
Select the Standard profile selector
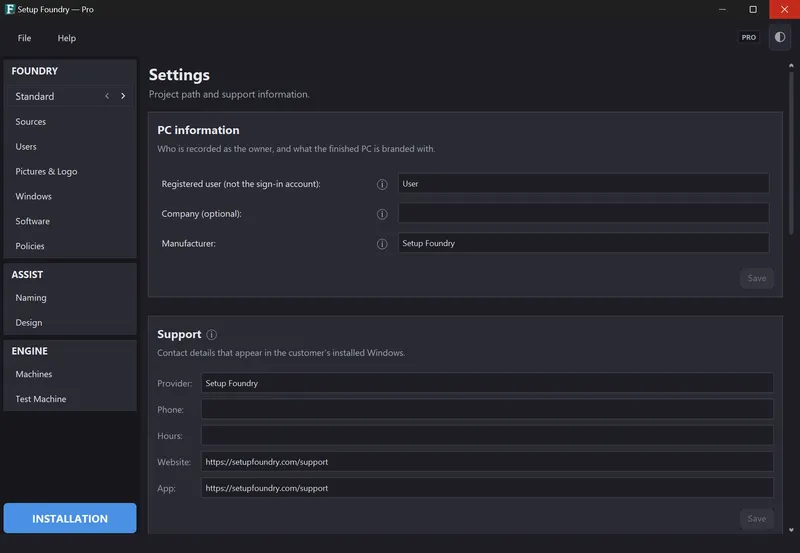70,96
